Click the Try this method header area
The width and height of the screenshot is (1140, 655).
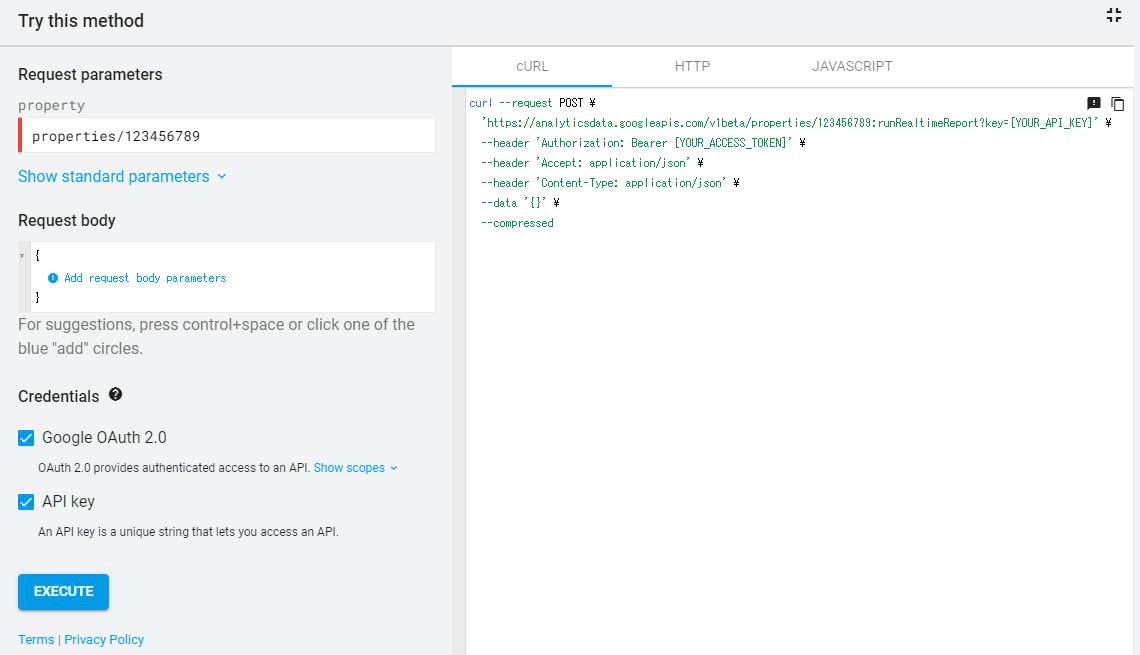80,20
